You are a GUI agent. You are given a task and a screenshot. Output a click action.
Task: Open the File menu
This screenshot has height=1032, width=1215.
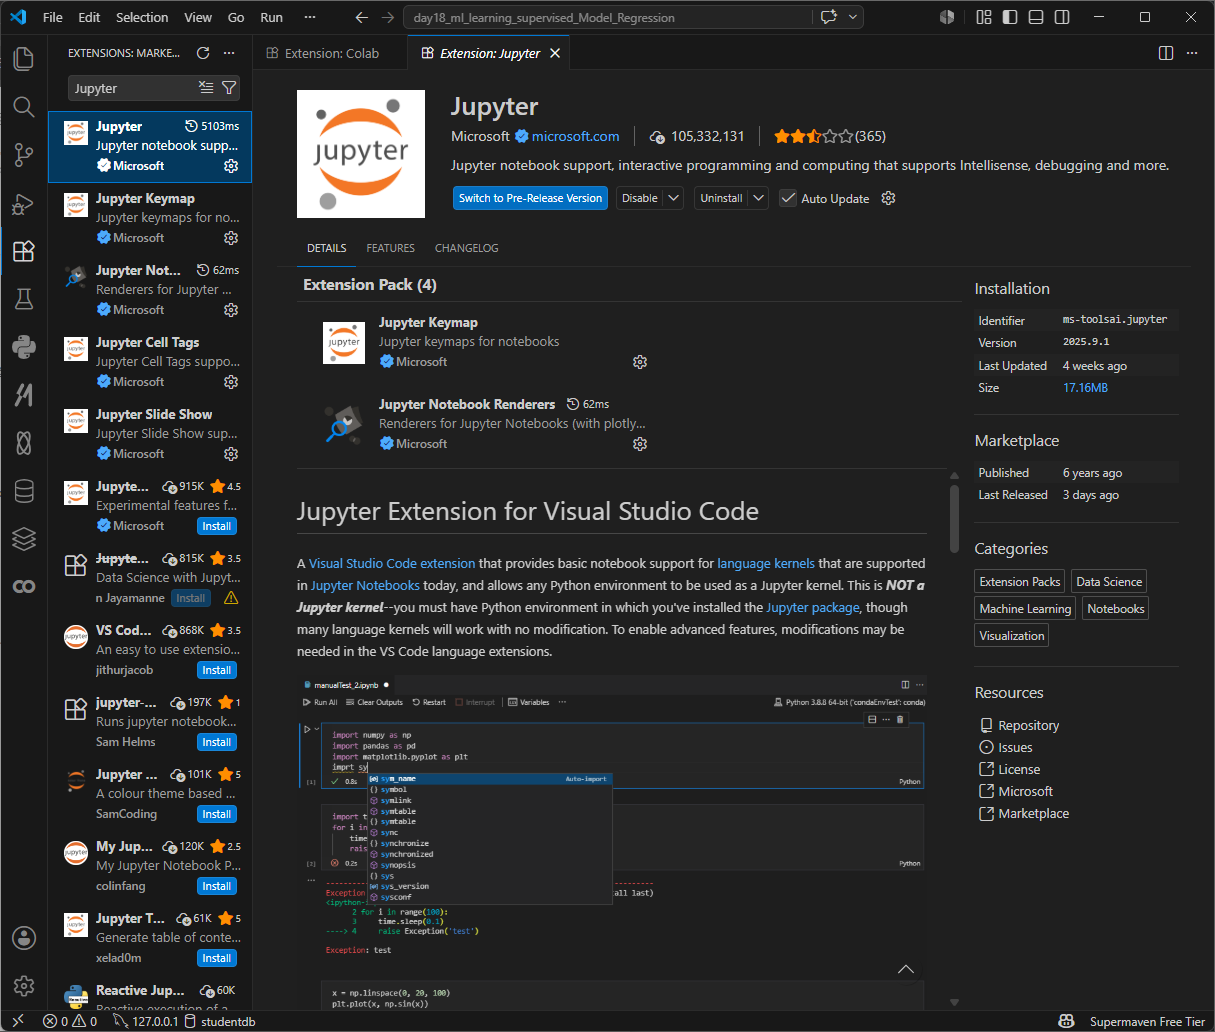coord(53,17)
